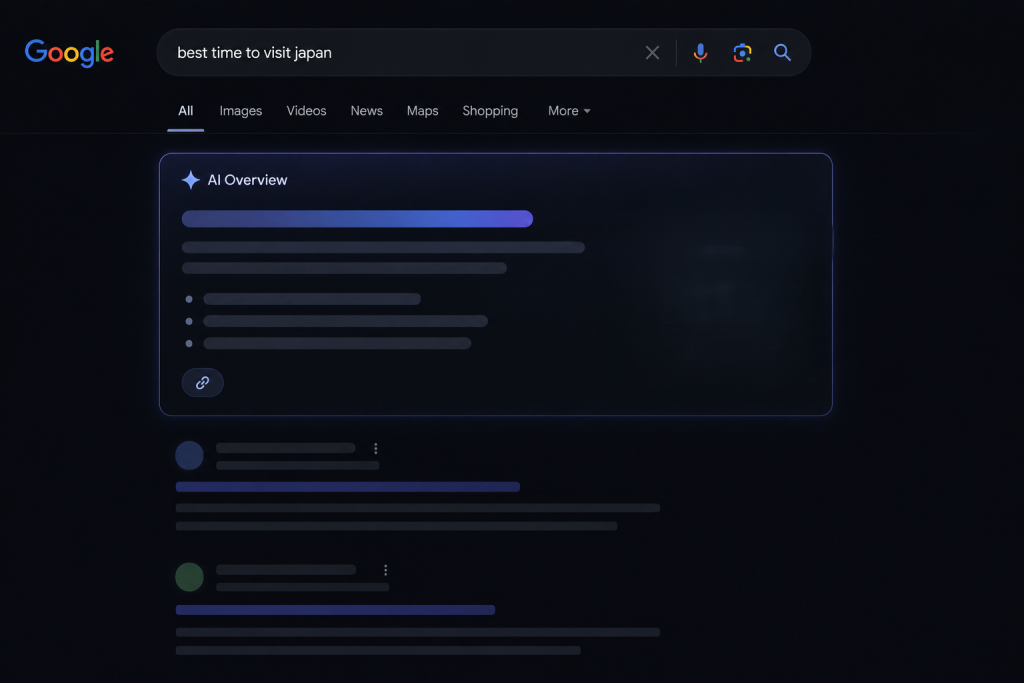
Task: Open the second search result title link
Action: pyautogui.click(x=335, y=610)
